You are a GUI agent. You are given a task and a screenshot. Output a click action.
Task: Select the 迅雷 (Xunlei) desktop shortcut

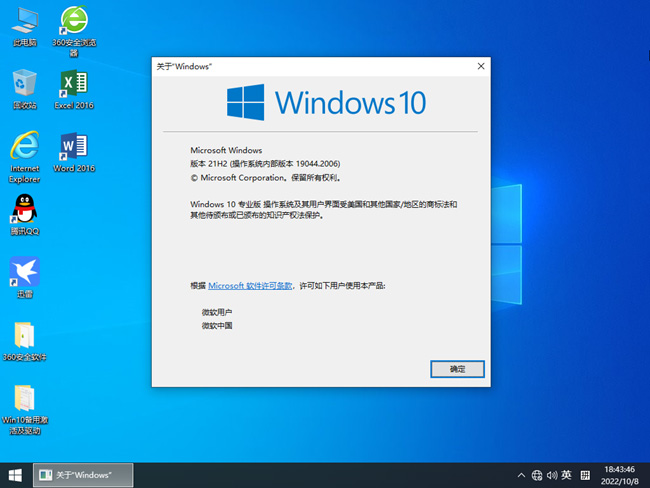point(24,278)
